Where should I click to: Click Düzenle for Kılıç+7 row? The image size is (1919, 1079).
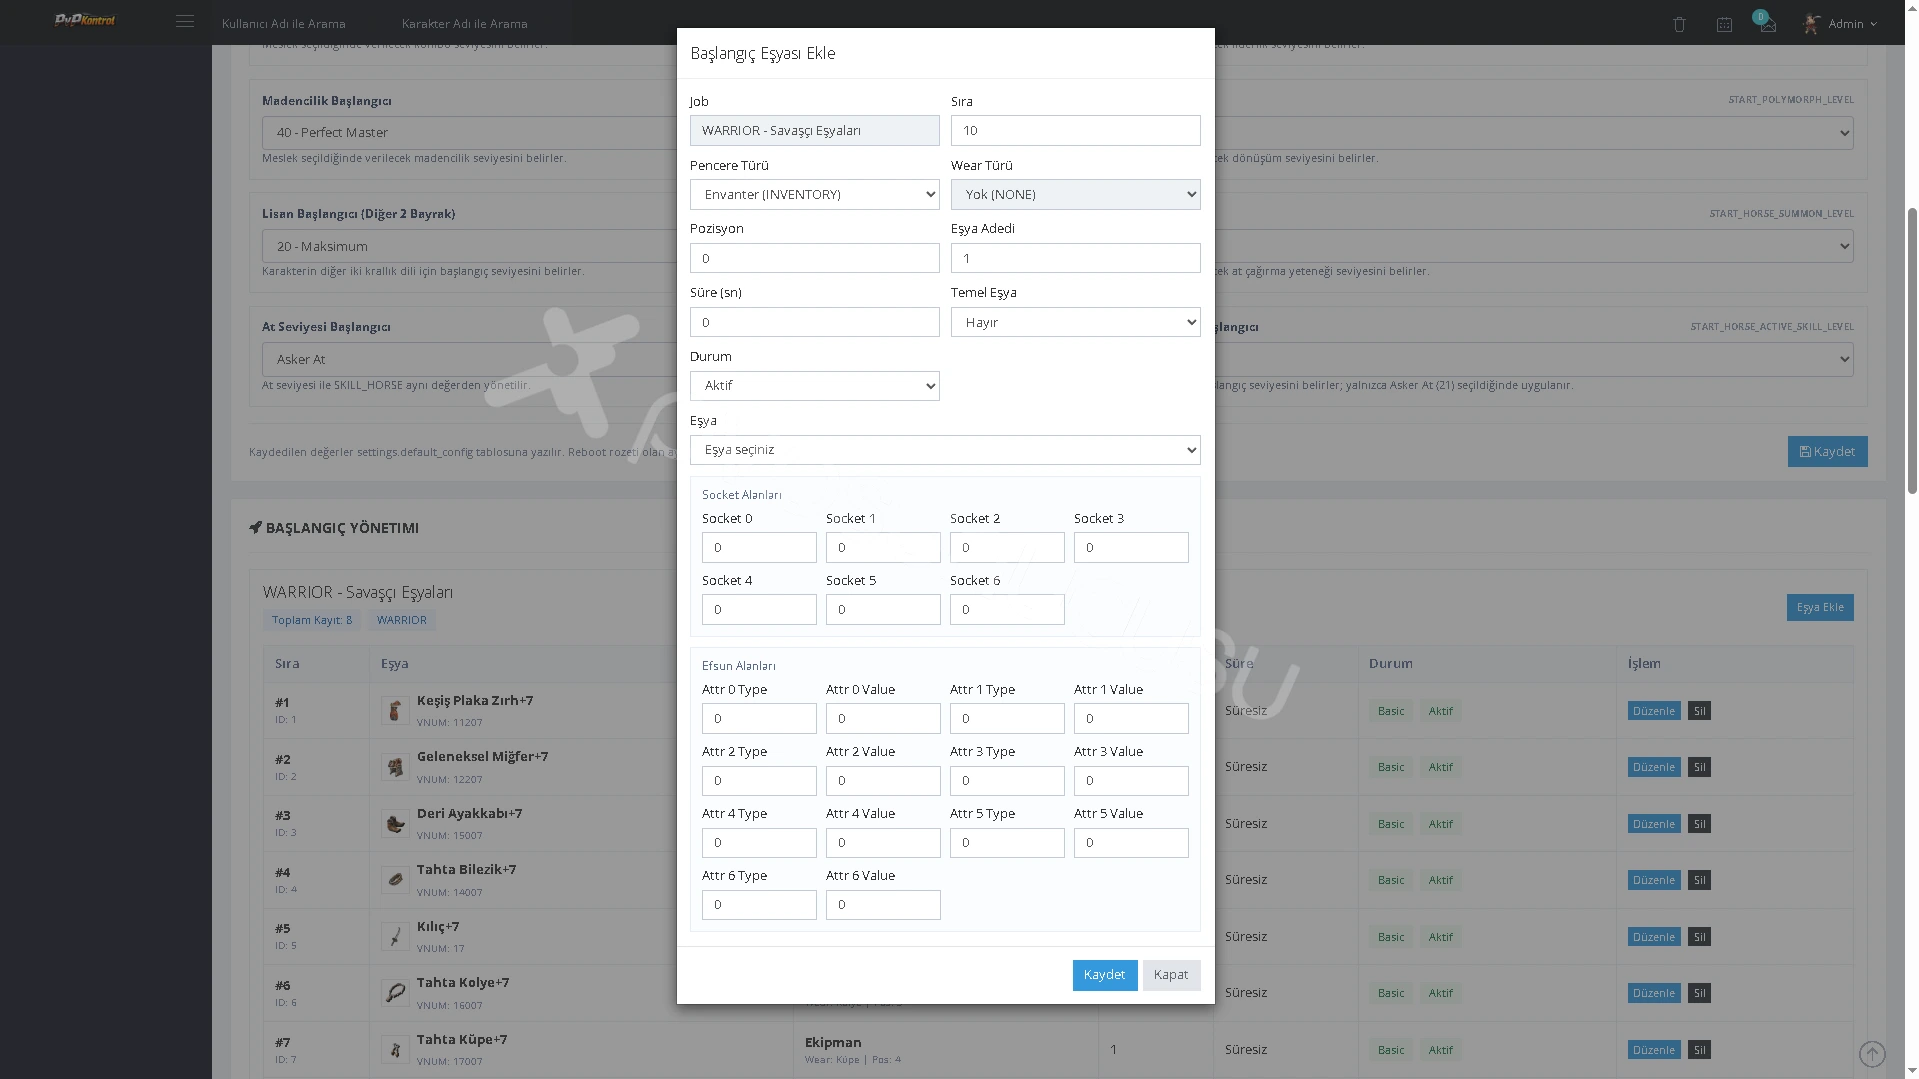[x=1653, y=937]
